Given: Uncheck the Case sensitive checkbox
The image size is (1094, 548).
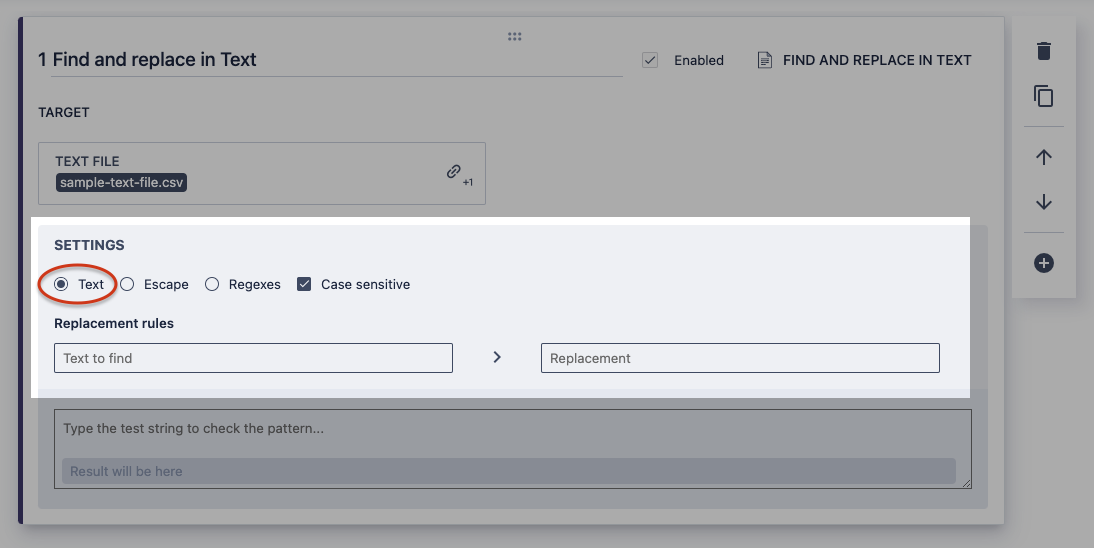Looking at the screenshot, I should click(304, 284).
